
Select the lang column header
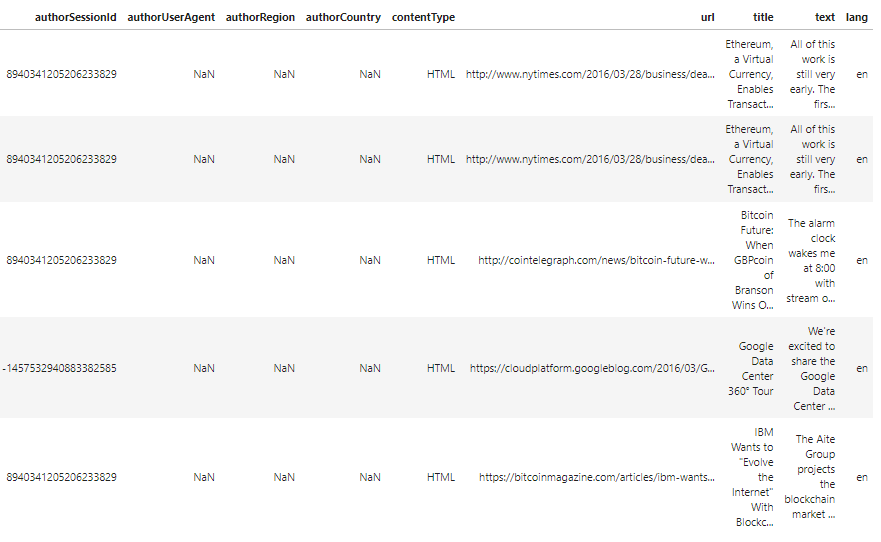pos(856,17)
